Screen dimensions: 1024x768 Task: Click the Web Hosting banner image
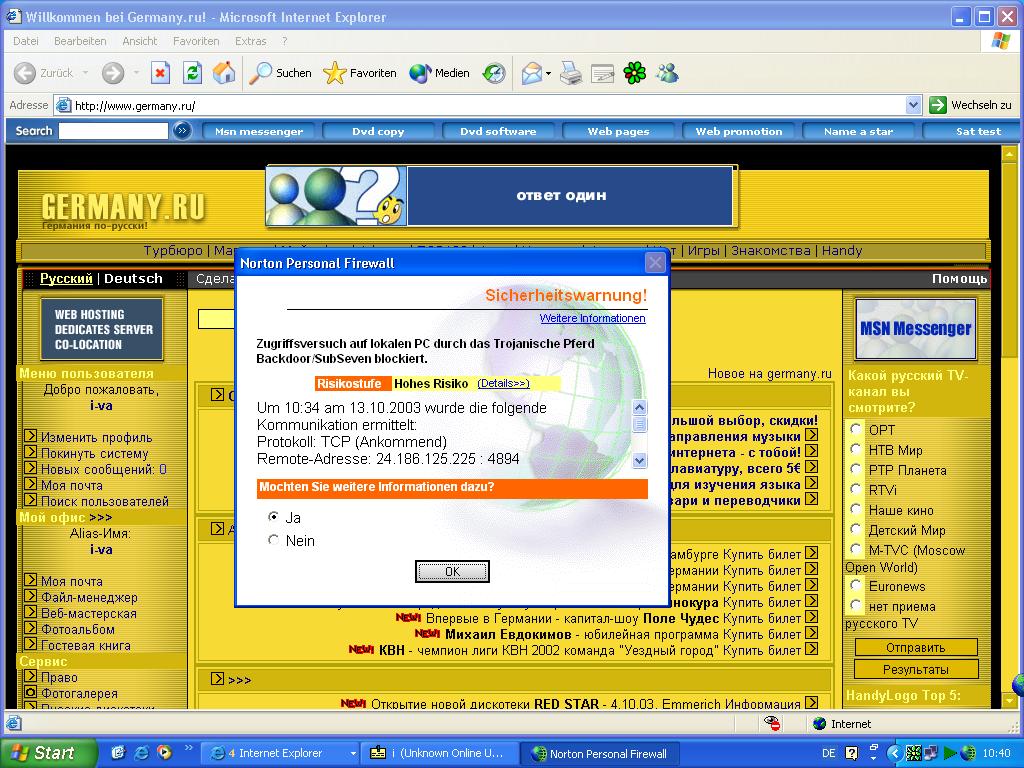click(x=102, y=329)
